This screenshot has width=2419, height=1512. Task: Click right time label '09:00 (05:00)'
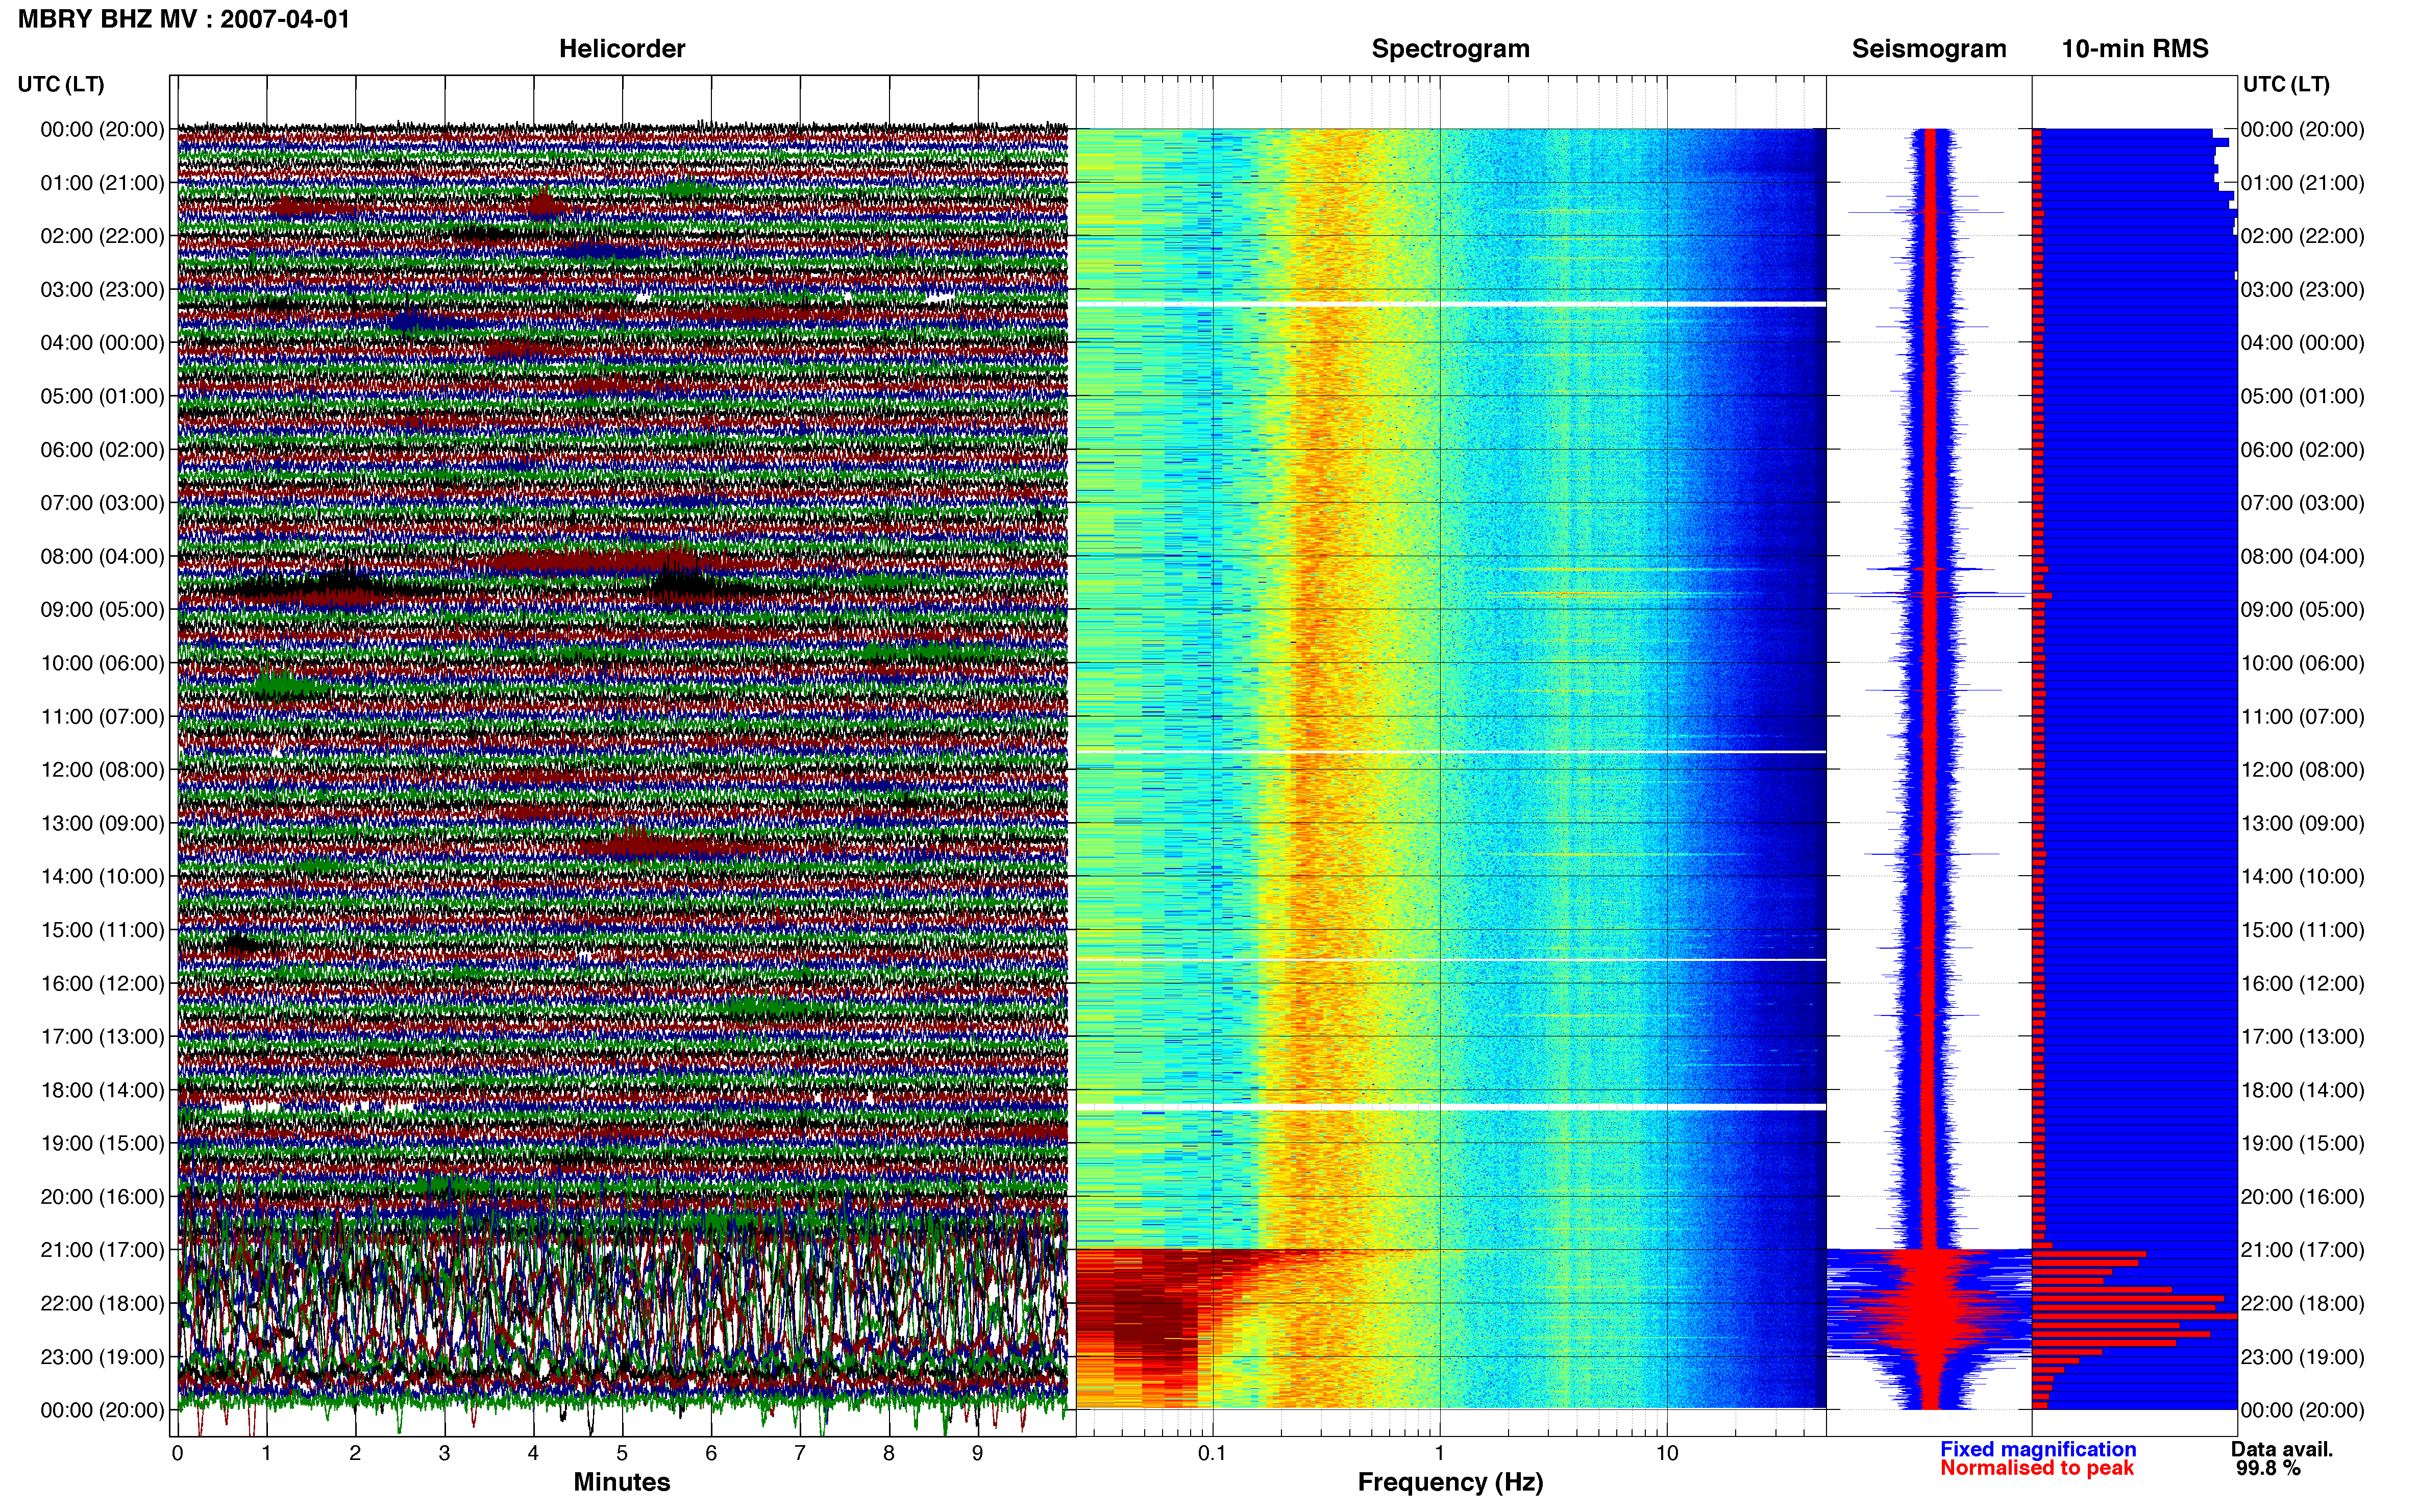click(x=2302, y=610)
